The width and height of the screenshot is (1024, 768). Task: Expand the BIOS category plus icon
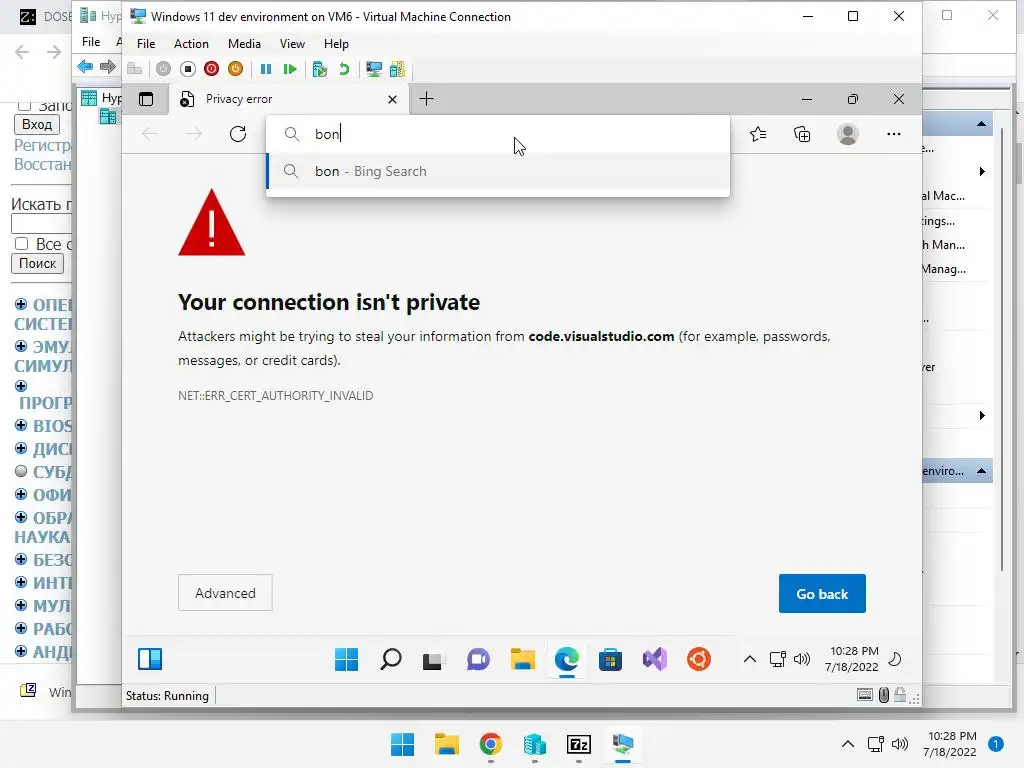[21, 425]
